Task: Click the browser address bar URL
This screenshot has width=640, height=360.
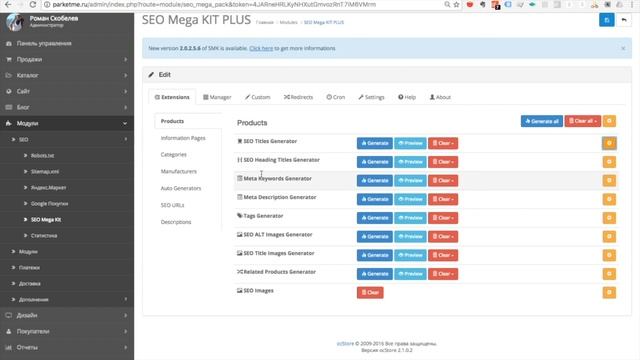Action: [x=214, y=4]
